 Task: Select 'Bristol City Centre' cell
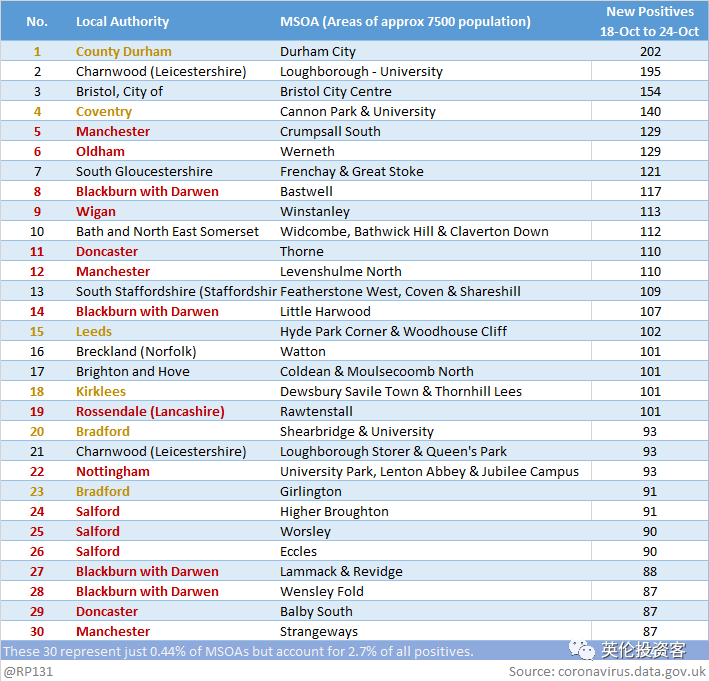[x=336, y=91]
